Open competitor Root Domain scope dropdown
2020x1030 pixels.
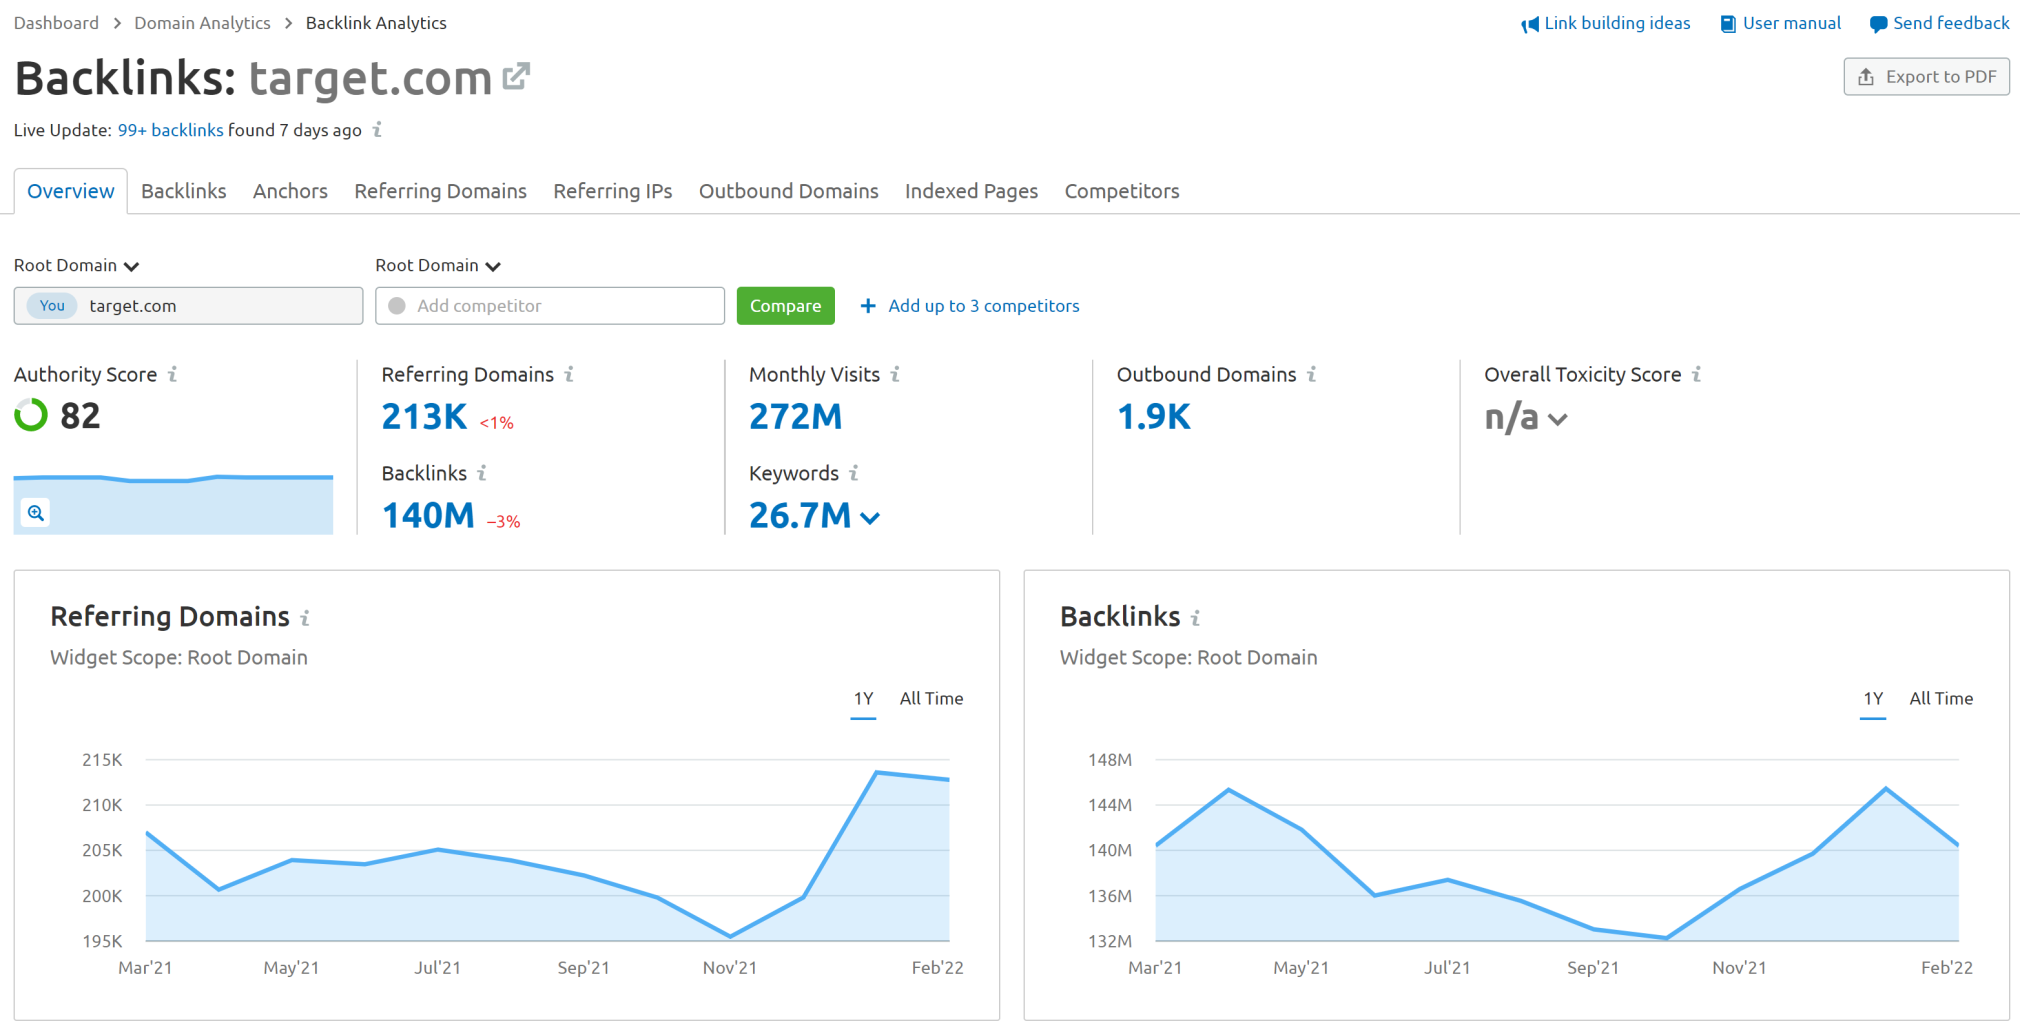(x=438, y=265)
